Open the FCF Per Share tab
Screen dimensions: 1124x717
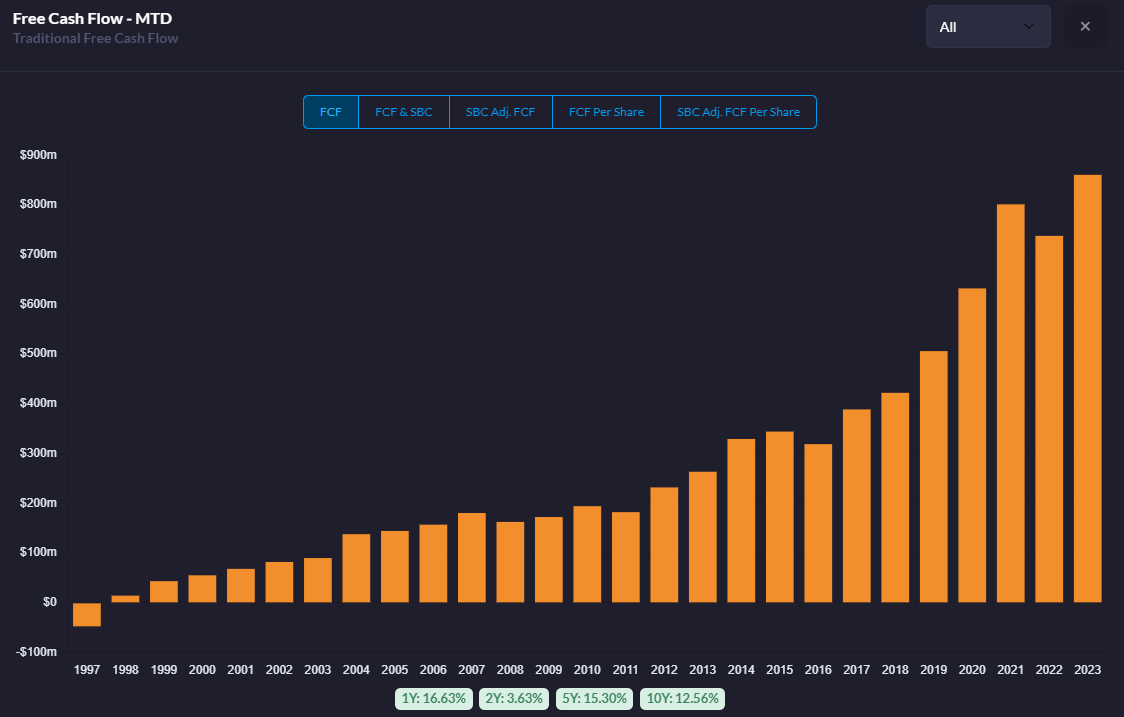[606, 112]
